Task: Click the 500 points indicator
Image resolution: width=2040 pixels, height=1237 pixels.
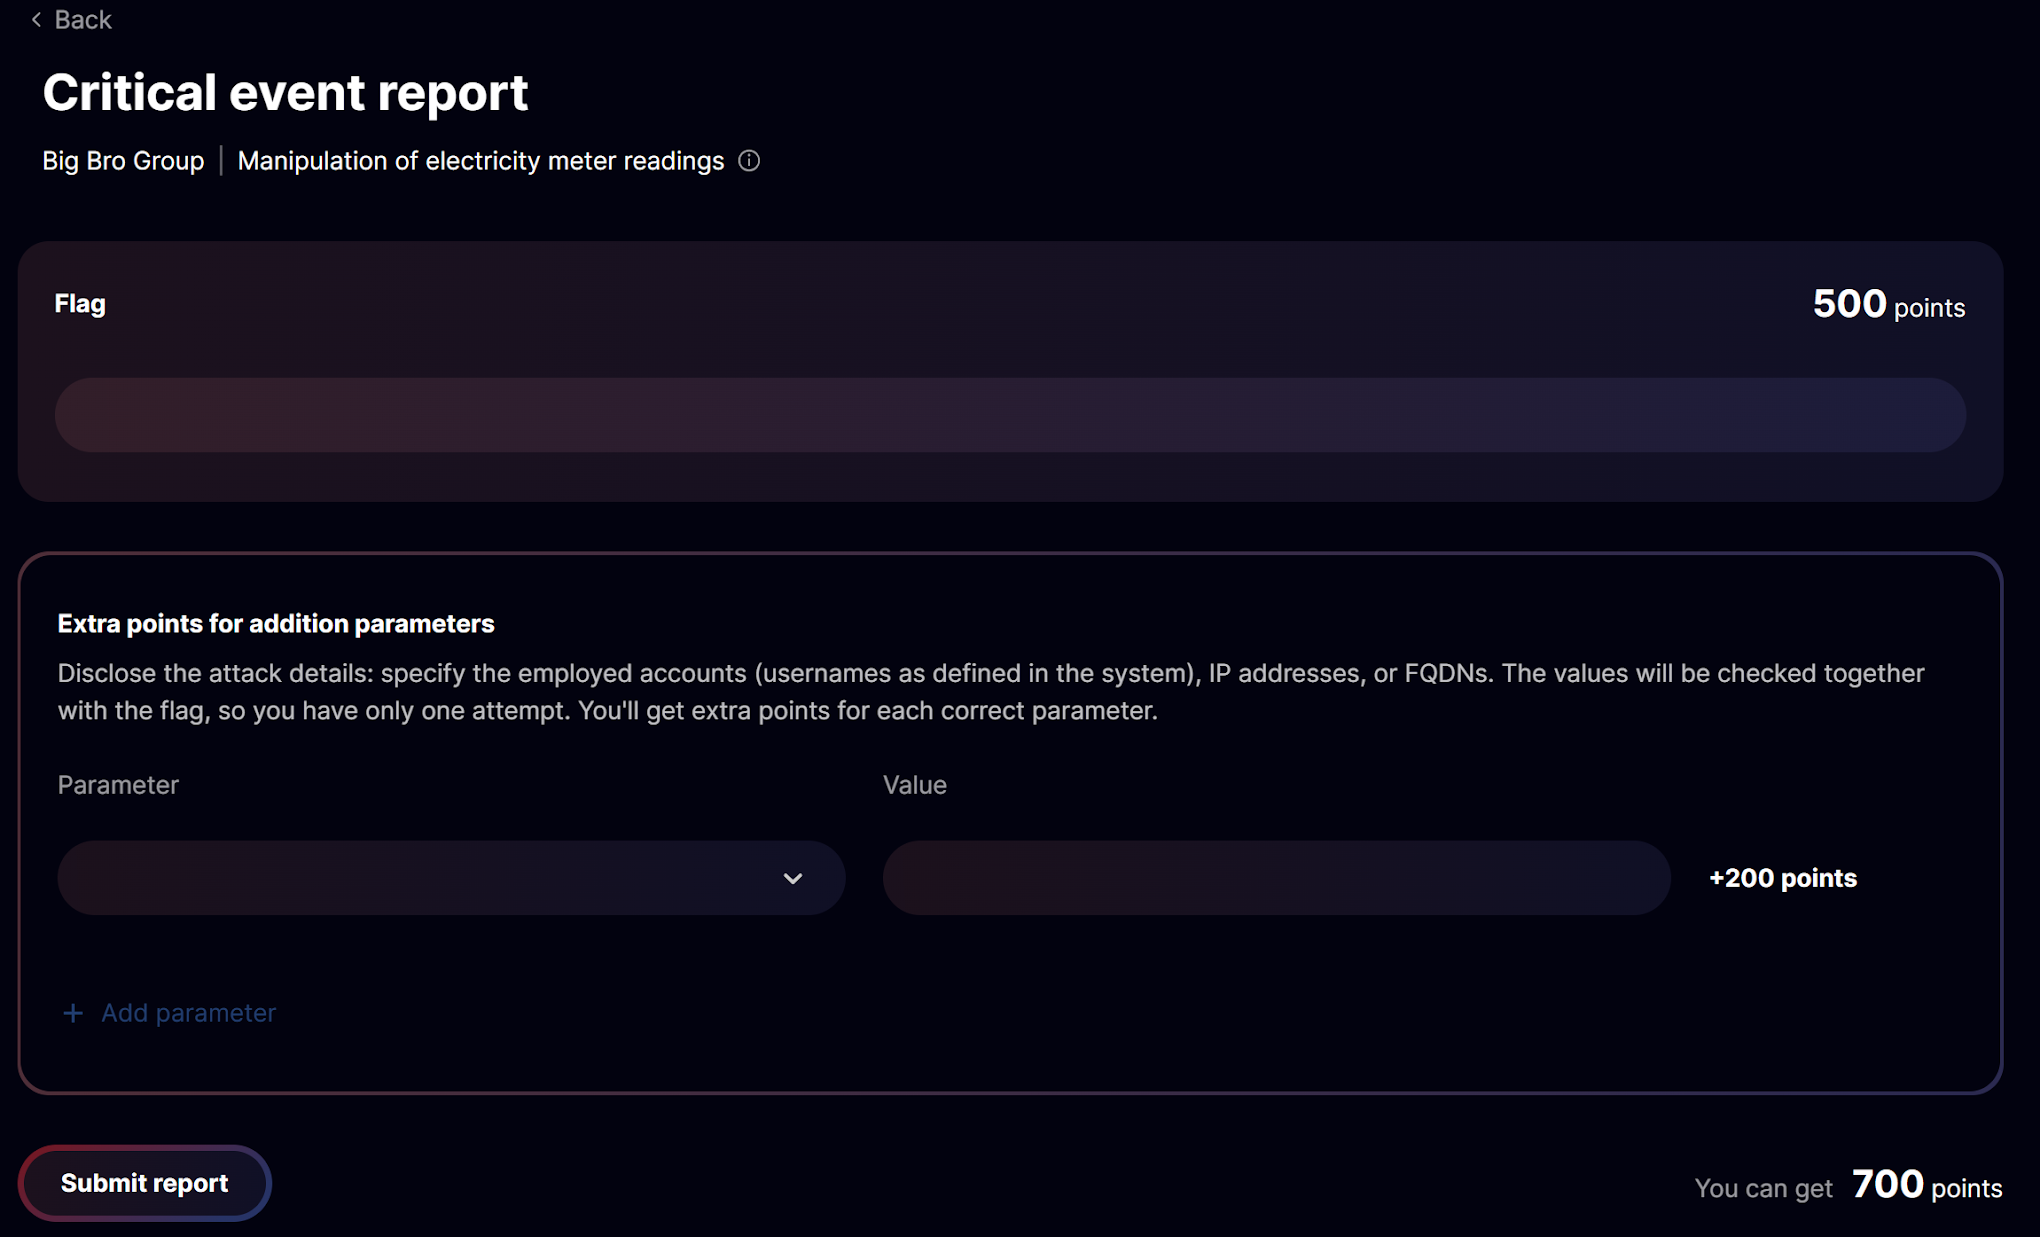Action: pyautogui.click(x=1888, y=305)
